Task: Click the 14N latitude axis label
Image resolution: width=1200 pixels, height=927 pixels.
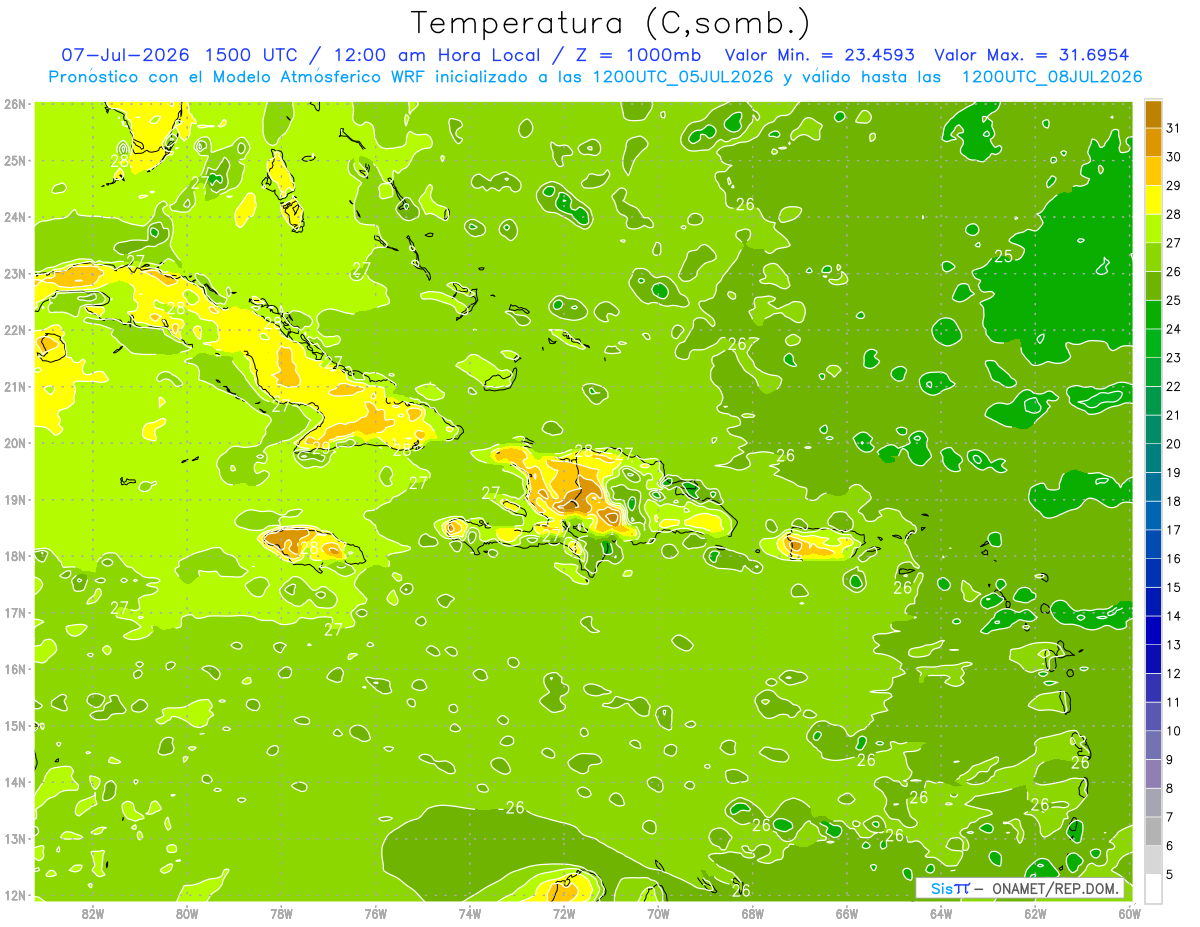Action: [15, 782]
